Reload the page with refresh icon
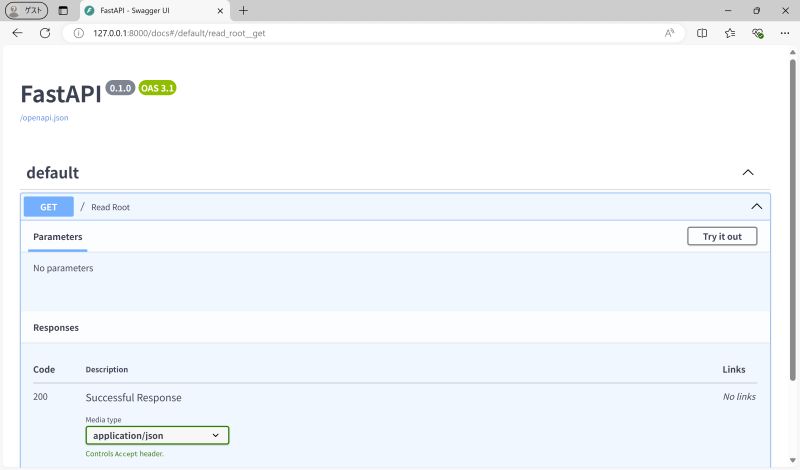Screen dimensions: 800x470 click(x=45, y=33)
